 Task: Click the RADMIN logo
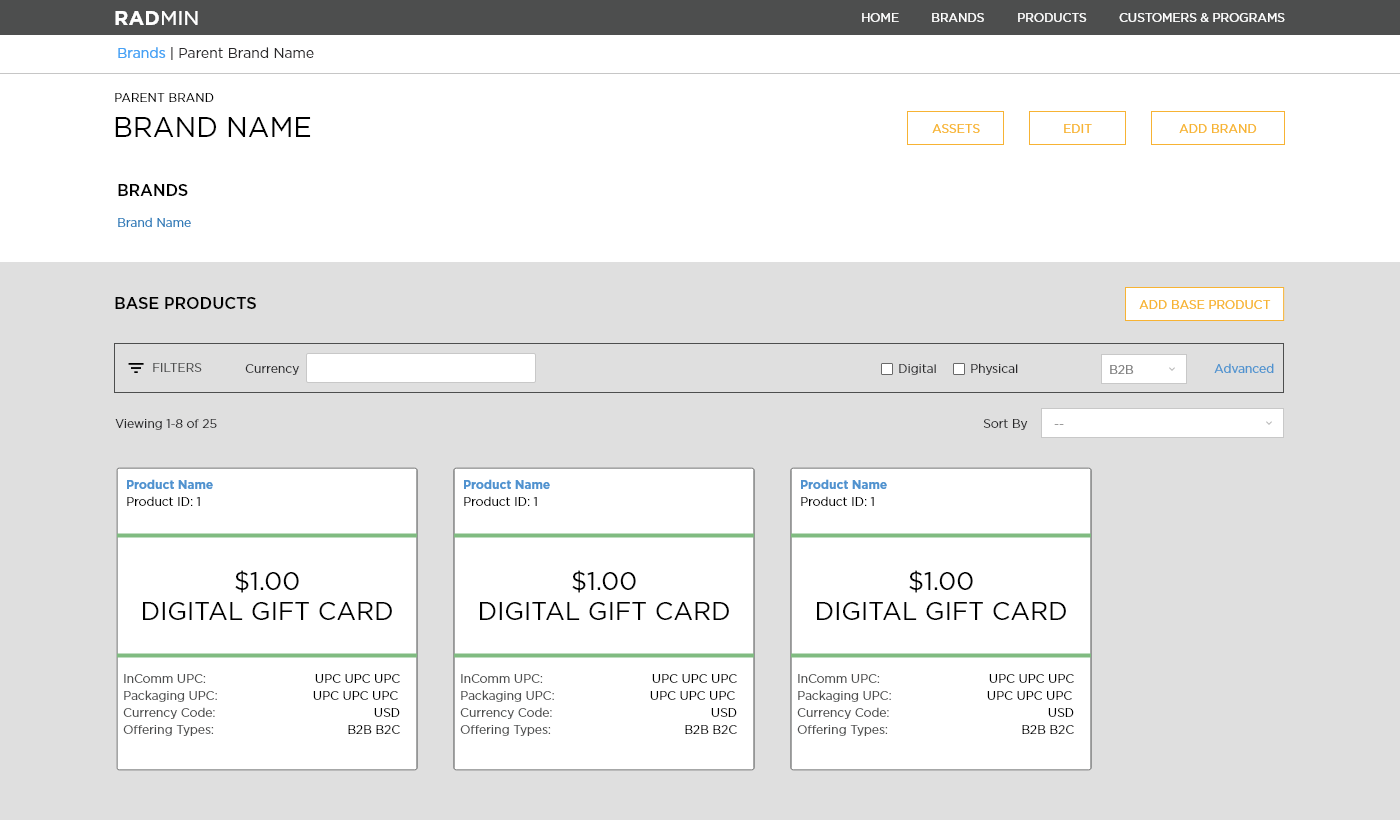tap(156, 18)
